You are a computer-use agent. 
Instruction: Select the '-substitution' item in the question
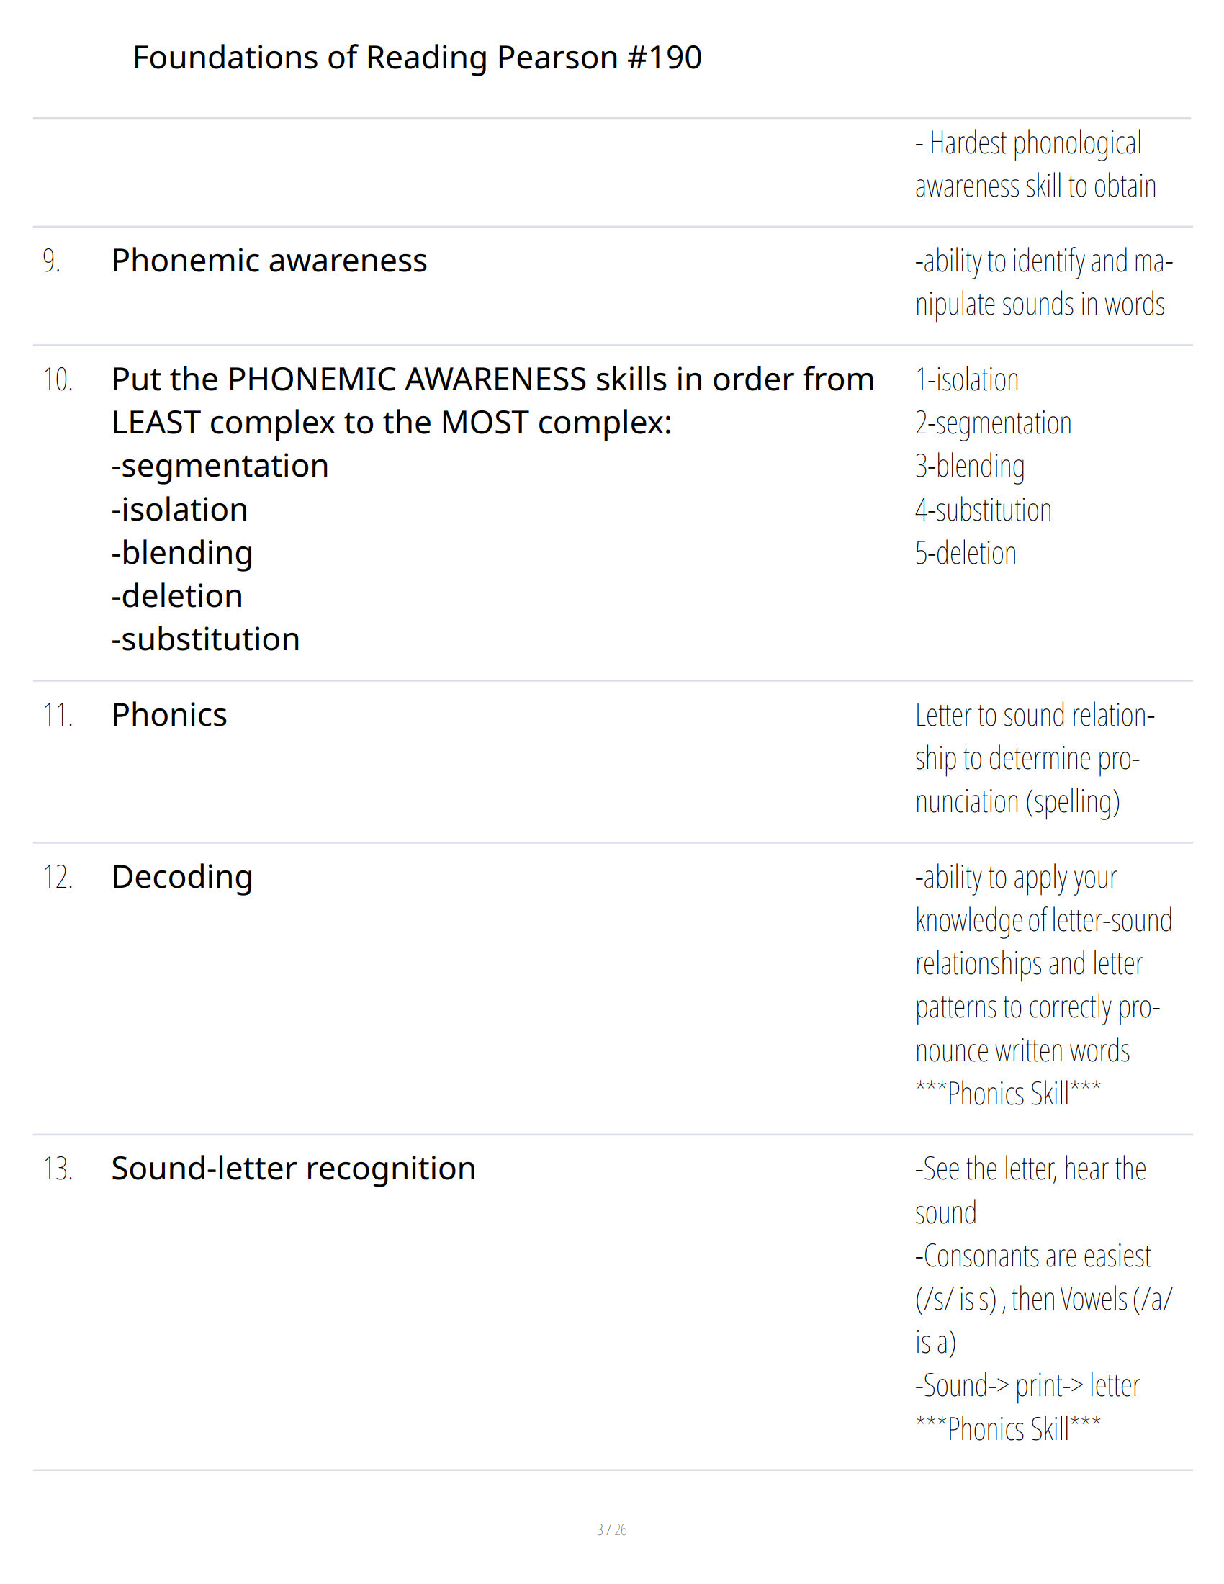coord(205,639)
